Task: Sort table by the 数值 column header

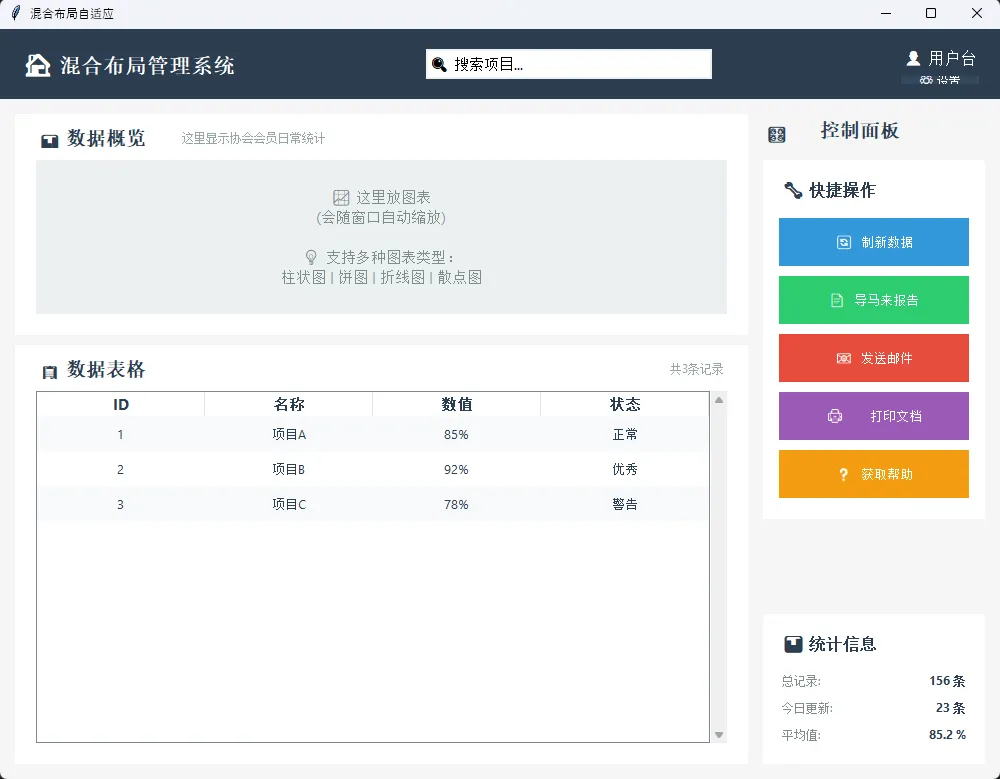Action: (456, 404)
